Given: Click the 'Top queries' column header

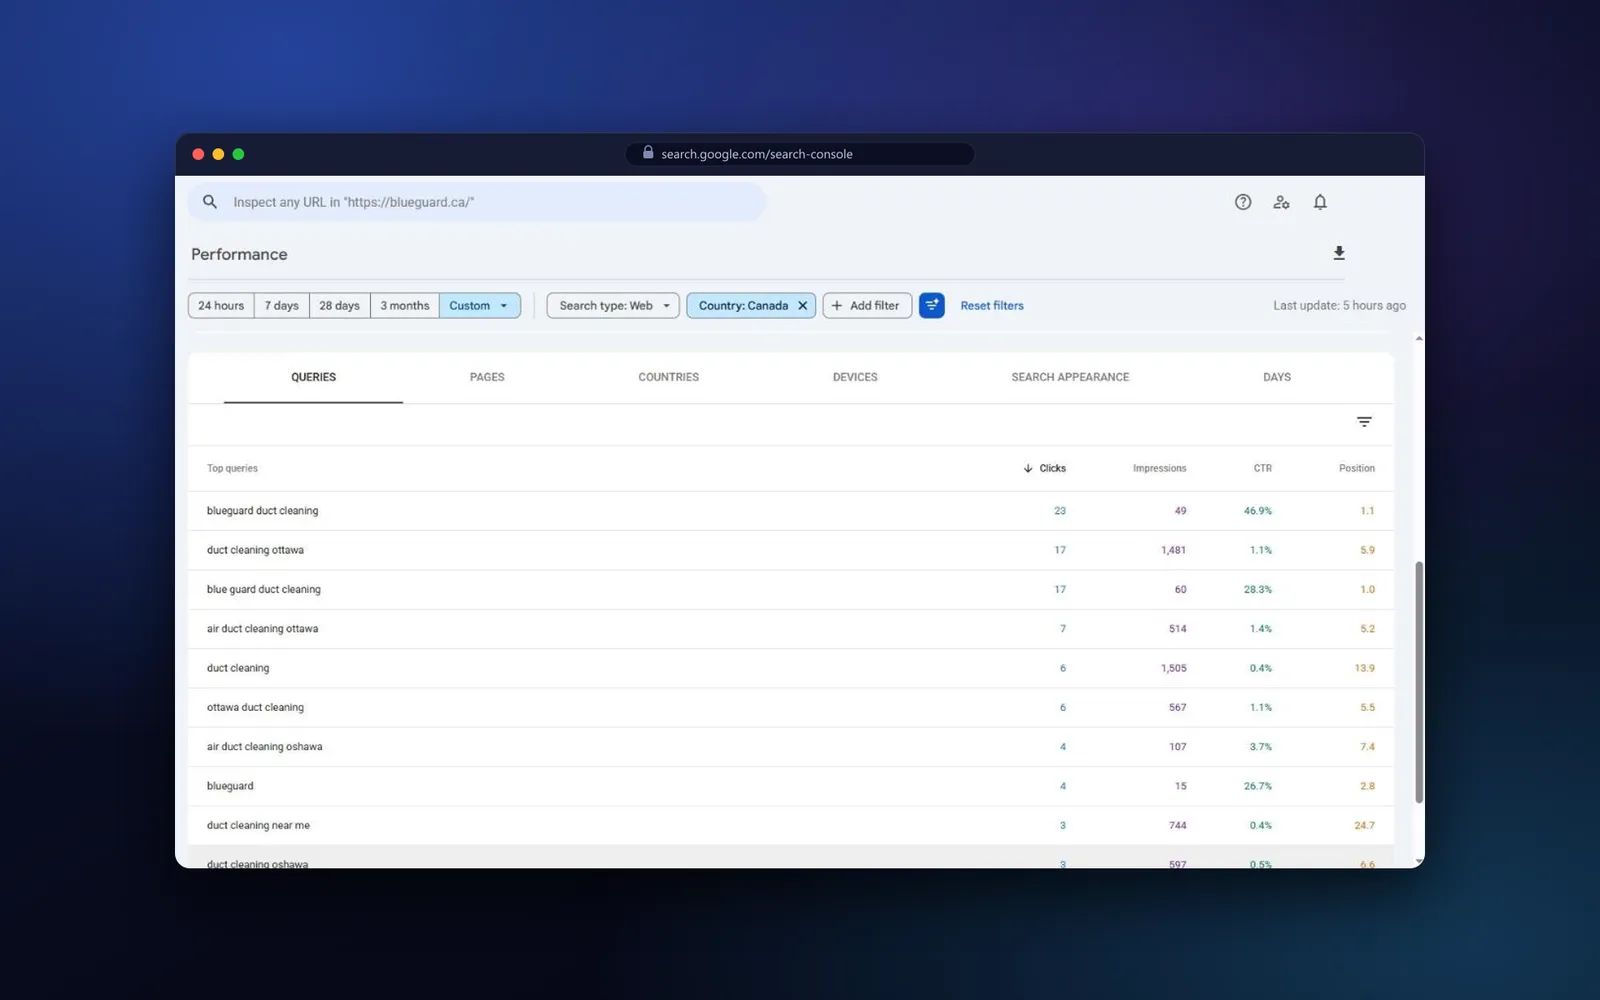Looking at the screenshot, I should (x=232, y=468).
